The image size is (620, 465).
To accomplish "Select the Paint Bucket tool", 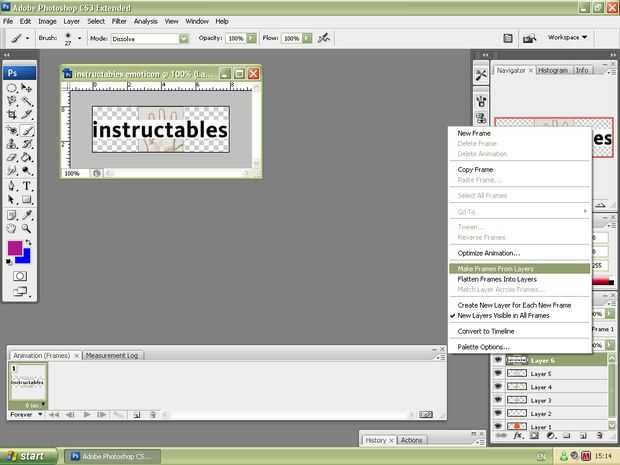I will pos(27,157).
